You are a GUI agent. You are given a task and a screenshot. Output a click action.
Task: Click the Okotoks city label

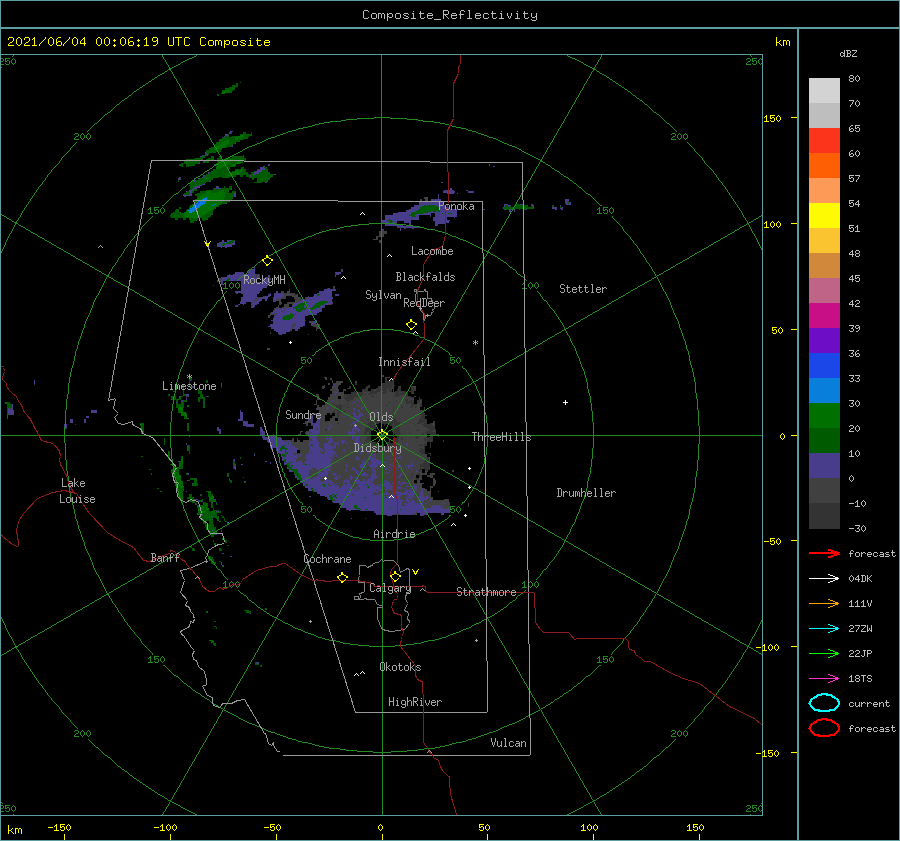pos(400,667)
